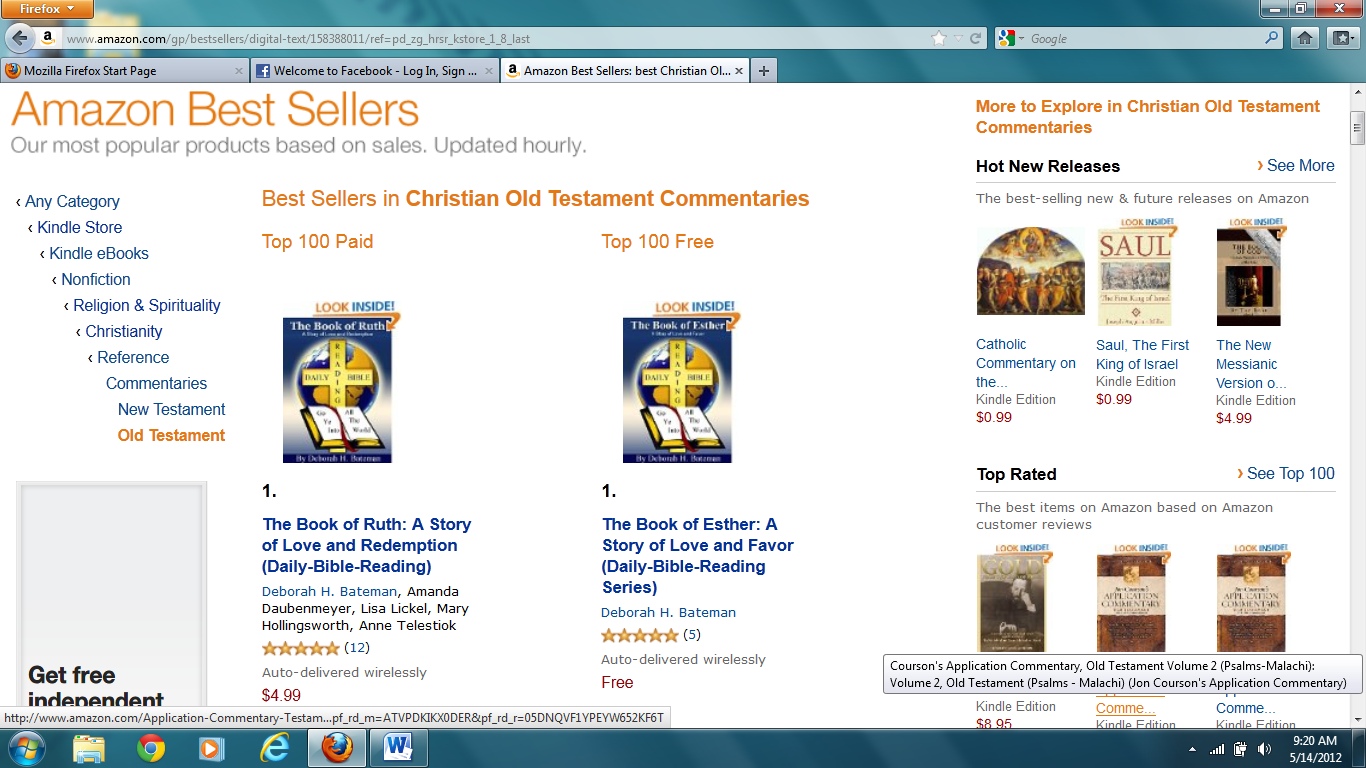1366x768 pixels.
Task: Click the search magnifier icon in Google box
Action: [1272, 38]
